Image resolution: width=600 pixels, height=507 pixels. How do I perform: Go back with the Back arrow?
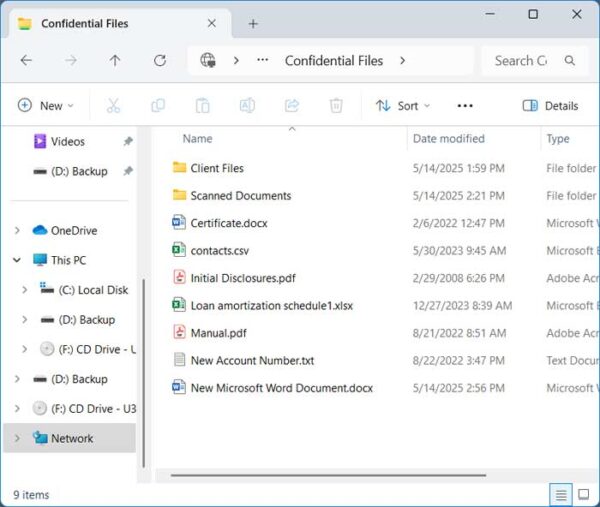point(26,60)
